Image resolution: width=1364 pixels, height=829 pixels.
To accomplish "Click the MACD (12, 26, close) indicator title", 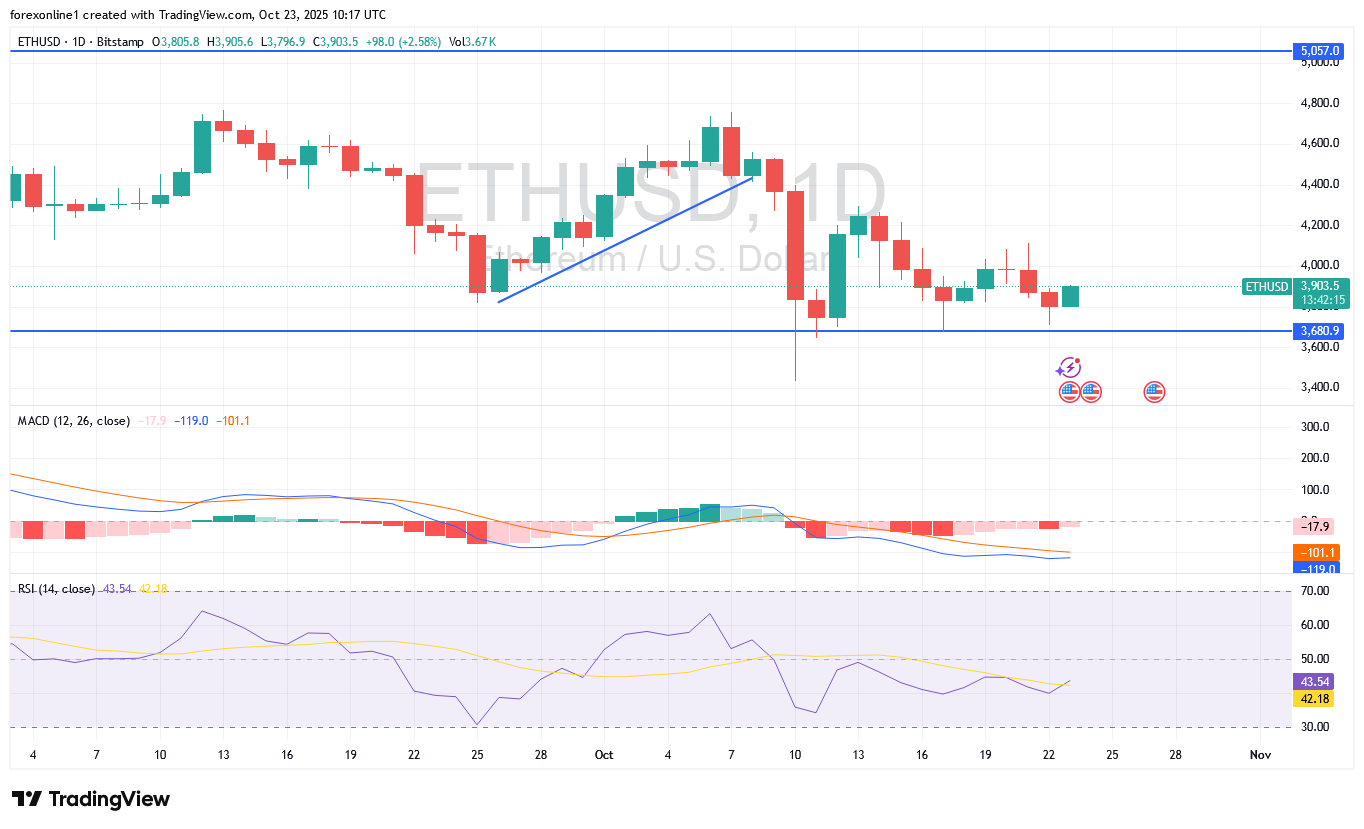I will coord(72,421).
